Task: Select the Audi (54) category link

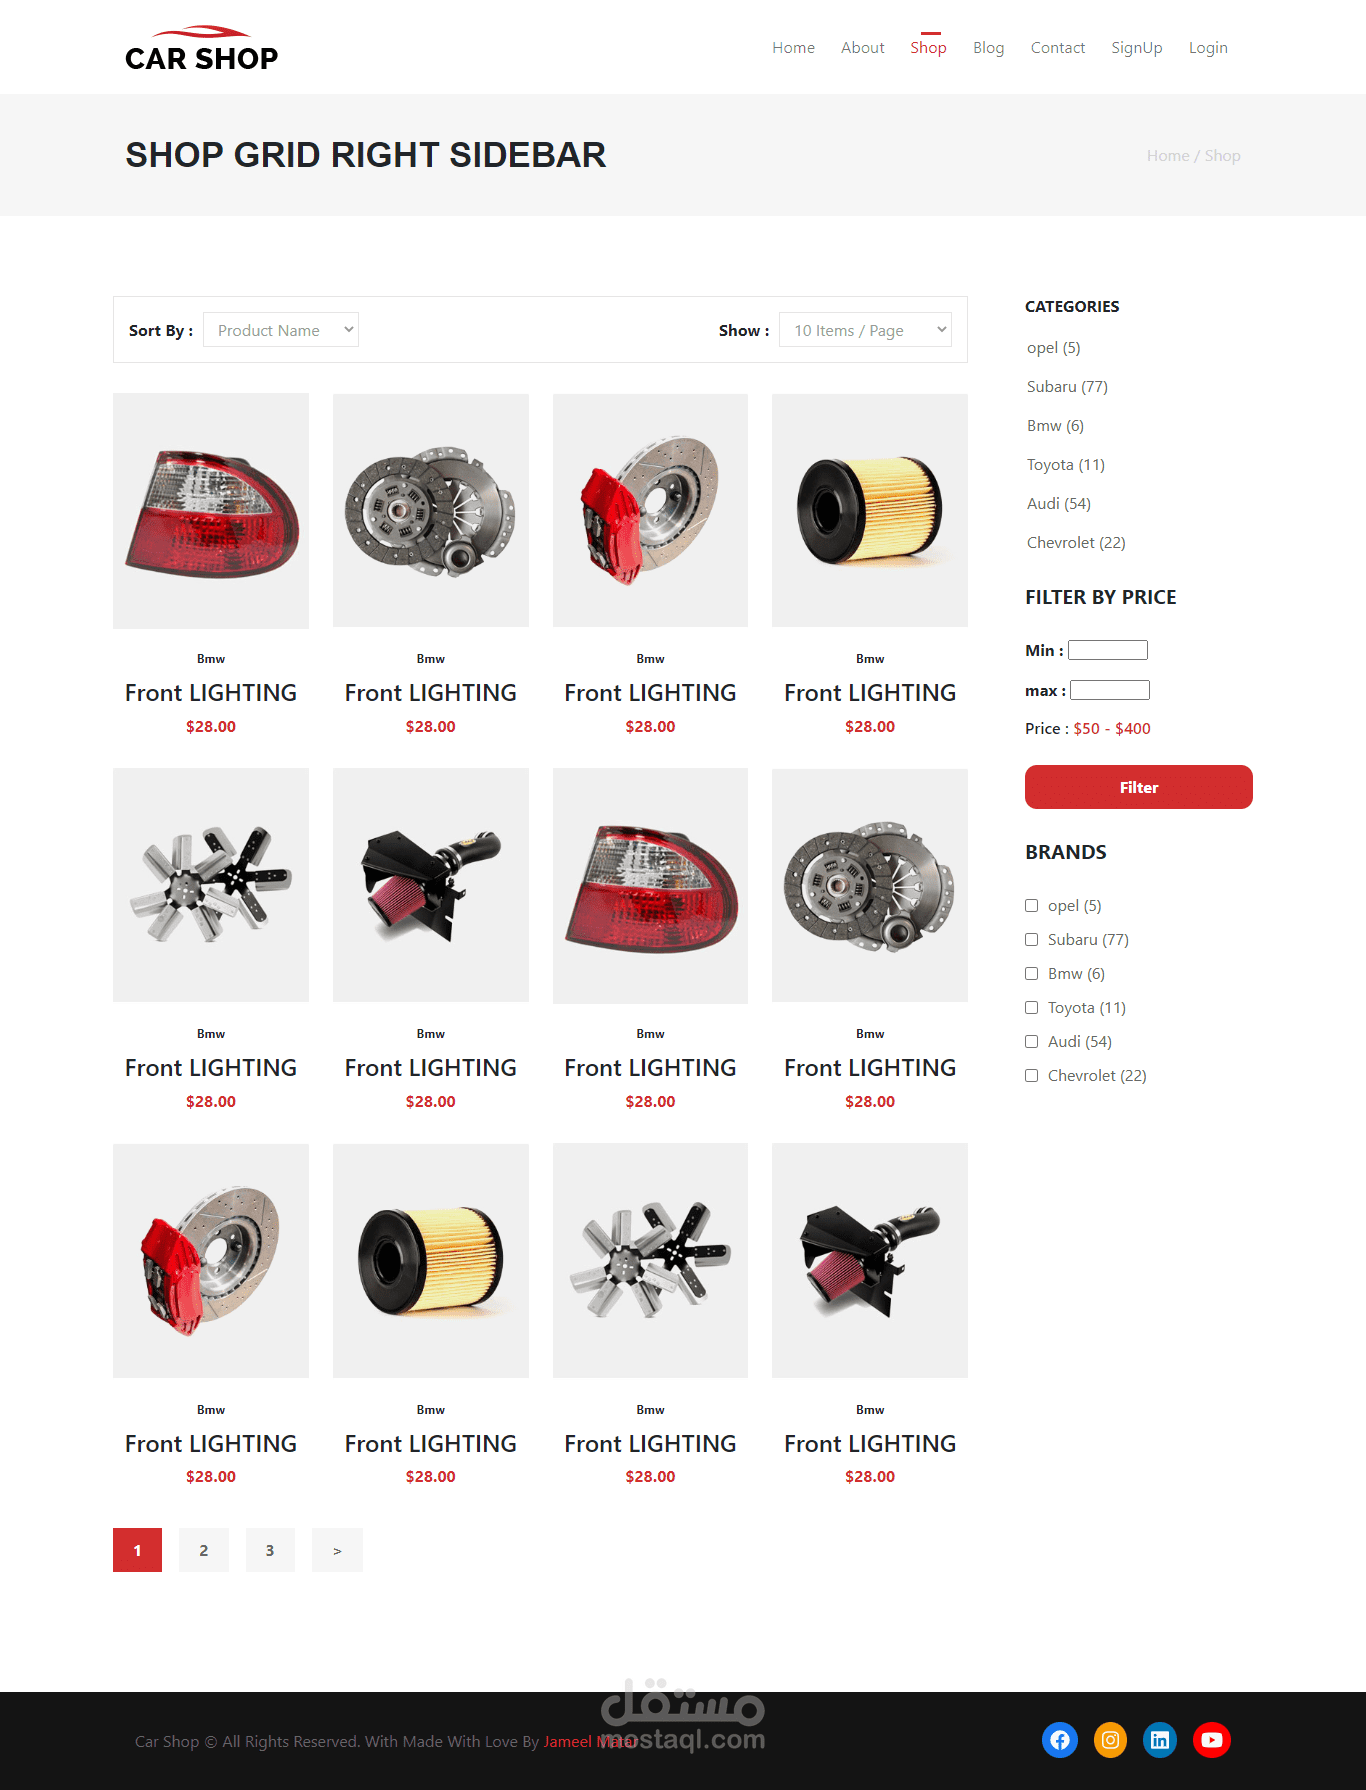Action: (x=1059, y=504)
